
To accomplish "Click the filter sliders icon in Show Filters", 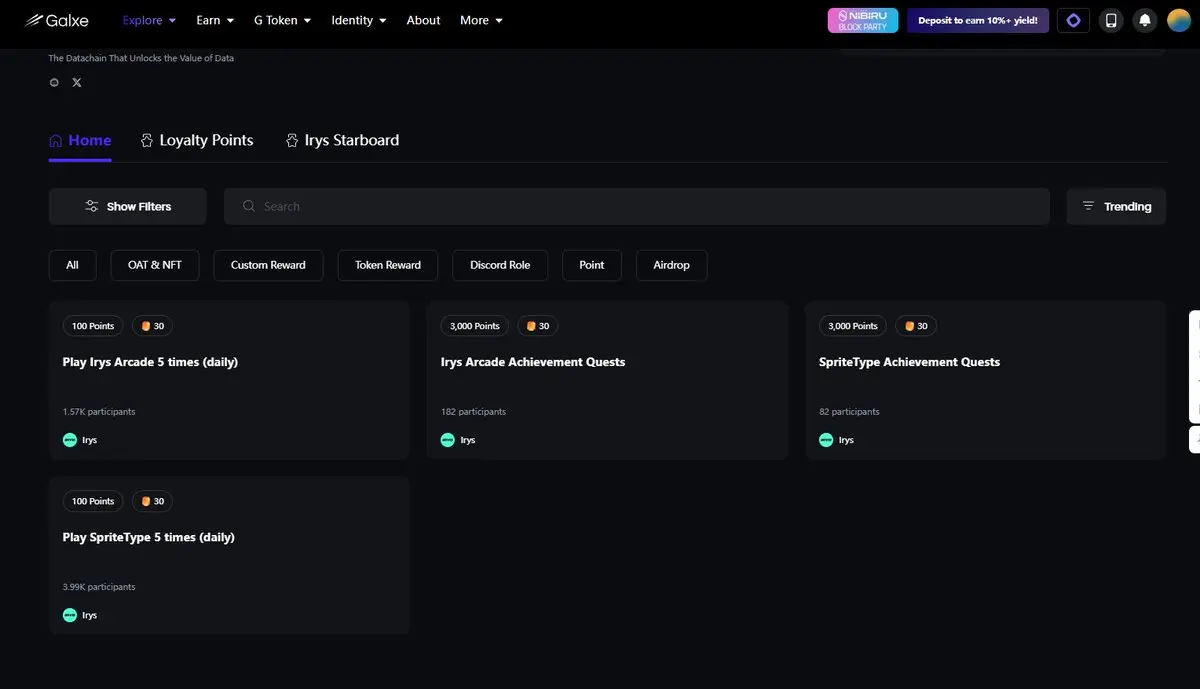I will (92, 206).
